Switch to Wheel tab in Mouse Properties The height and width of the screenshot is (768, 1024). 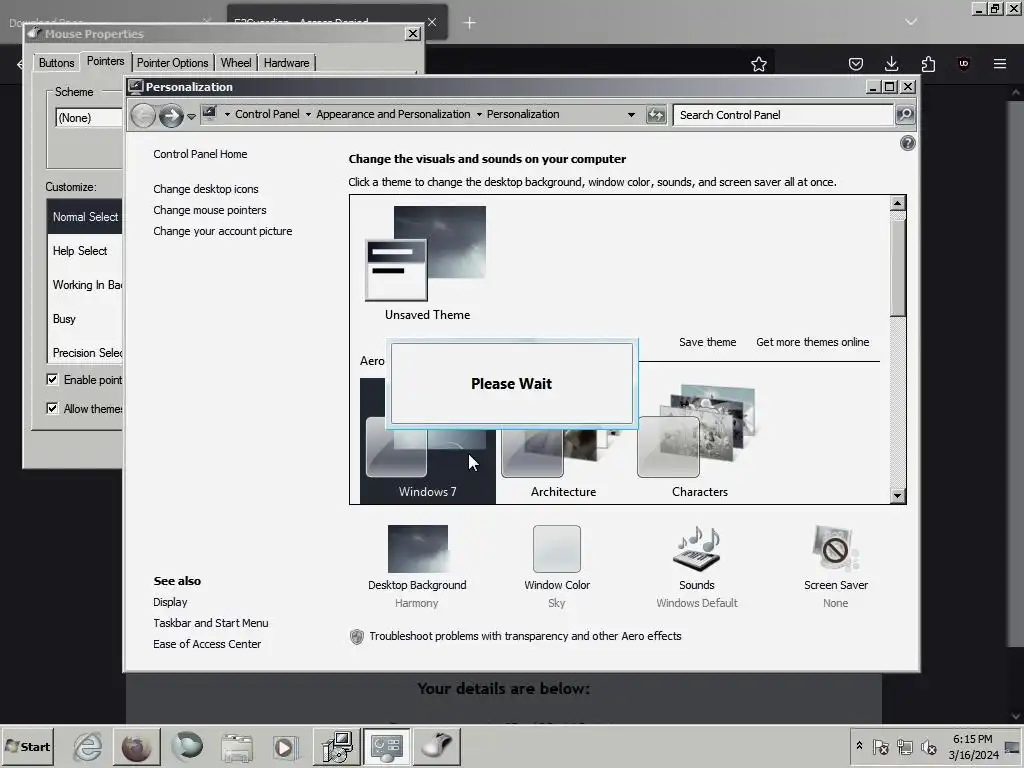pyautogui.click(x=236, y=63)
